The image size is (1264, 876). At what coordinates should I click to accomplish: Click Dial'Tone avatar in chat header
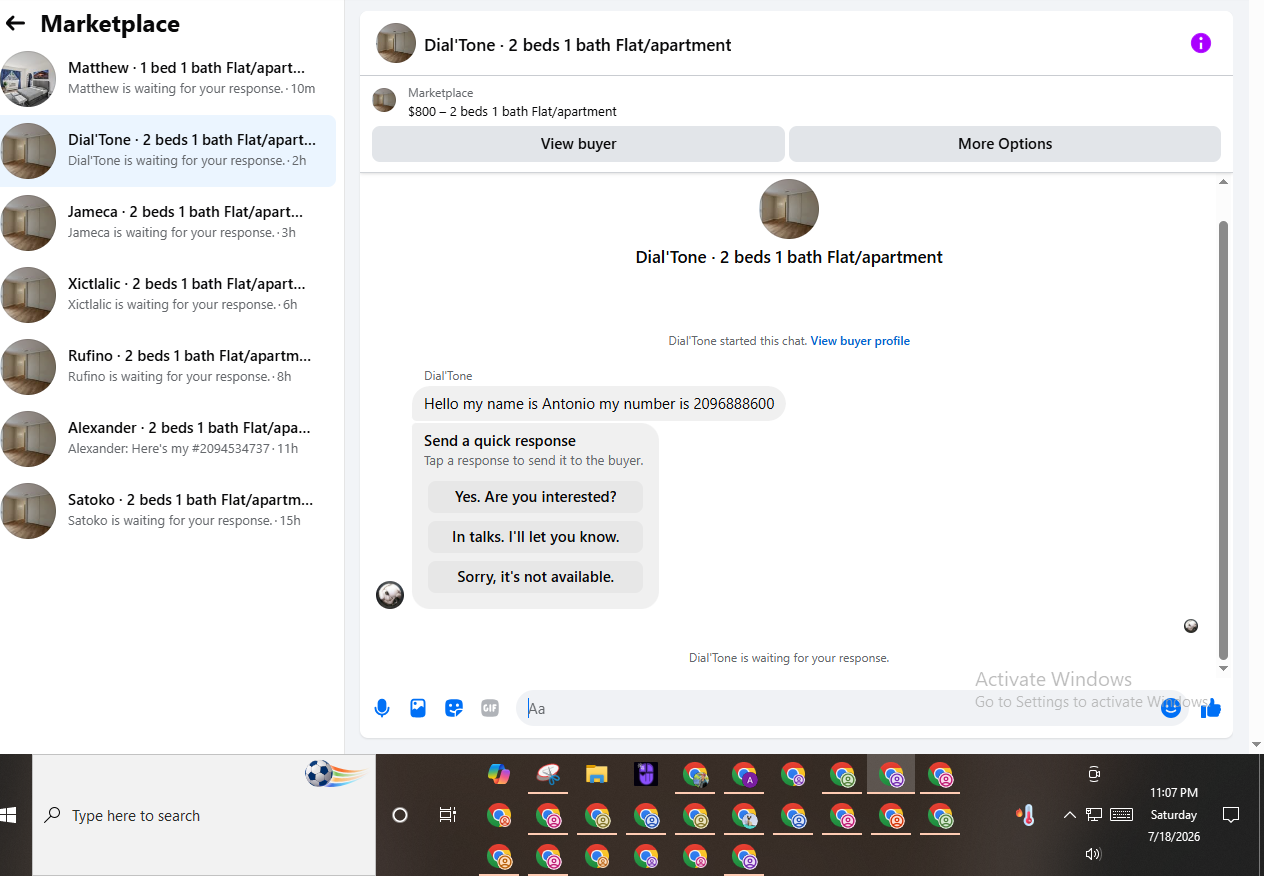396,43
